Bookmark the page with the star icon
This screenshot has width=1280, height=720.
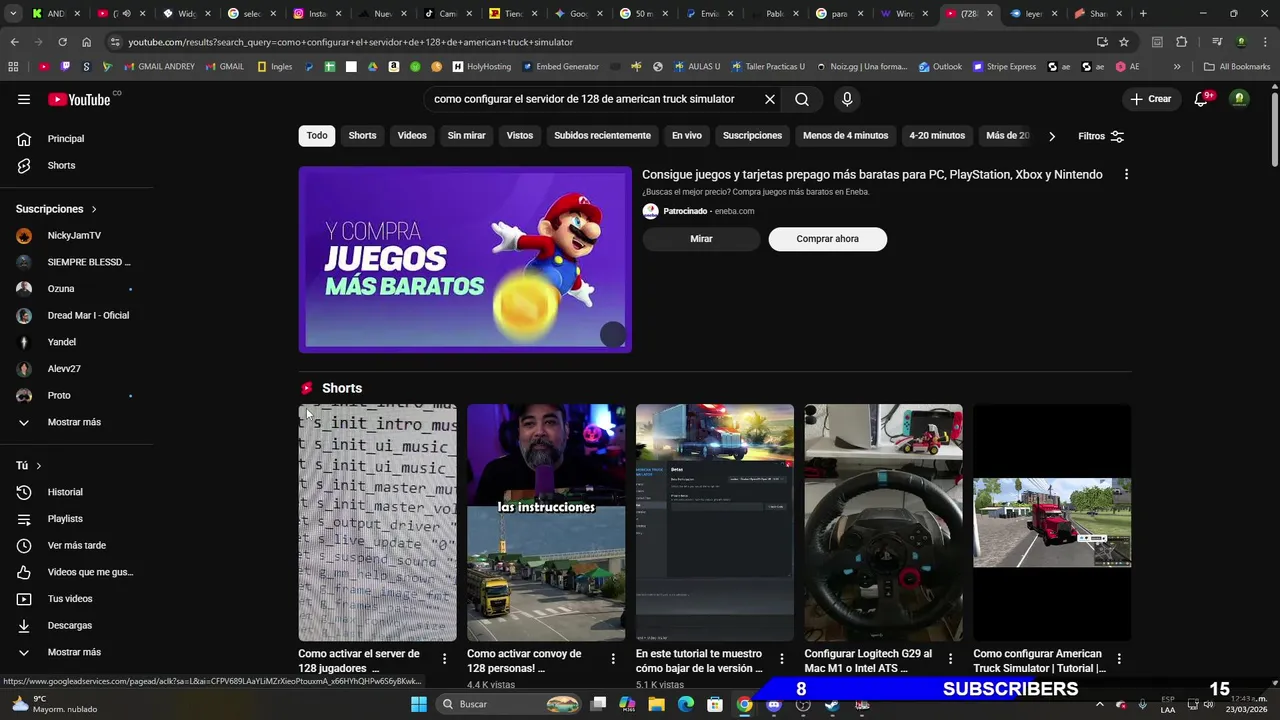[1124, 42]
